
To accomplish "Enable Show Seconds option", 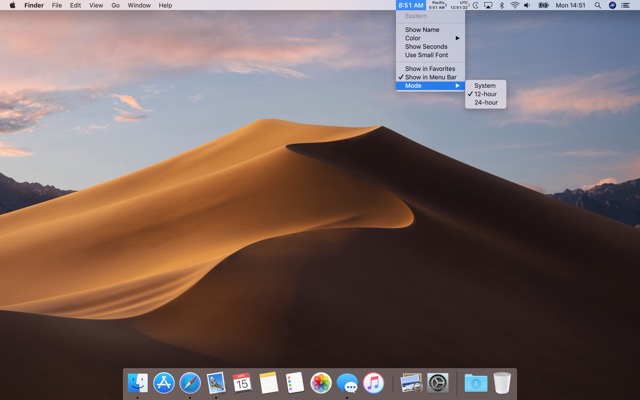I will [x=430, y=47].
